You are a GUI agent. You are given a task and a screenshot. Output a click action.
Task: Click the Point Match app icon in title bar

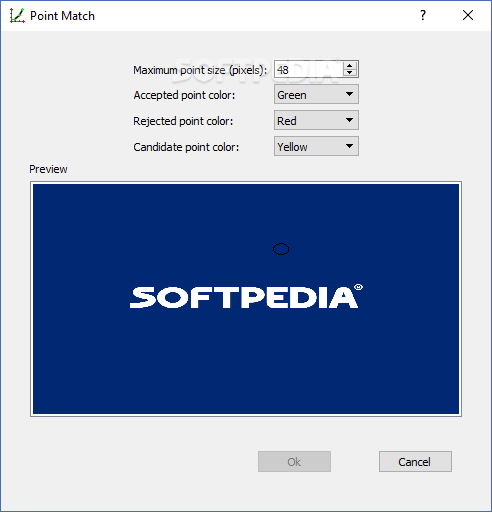[x=17, y=16]
